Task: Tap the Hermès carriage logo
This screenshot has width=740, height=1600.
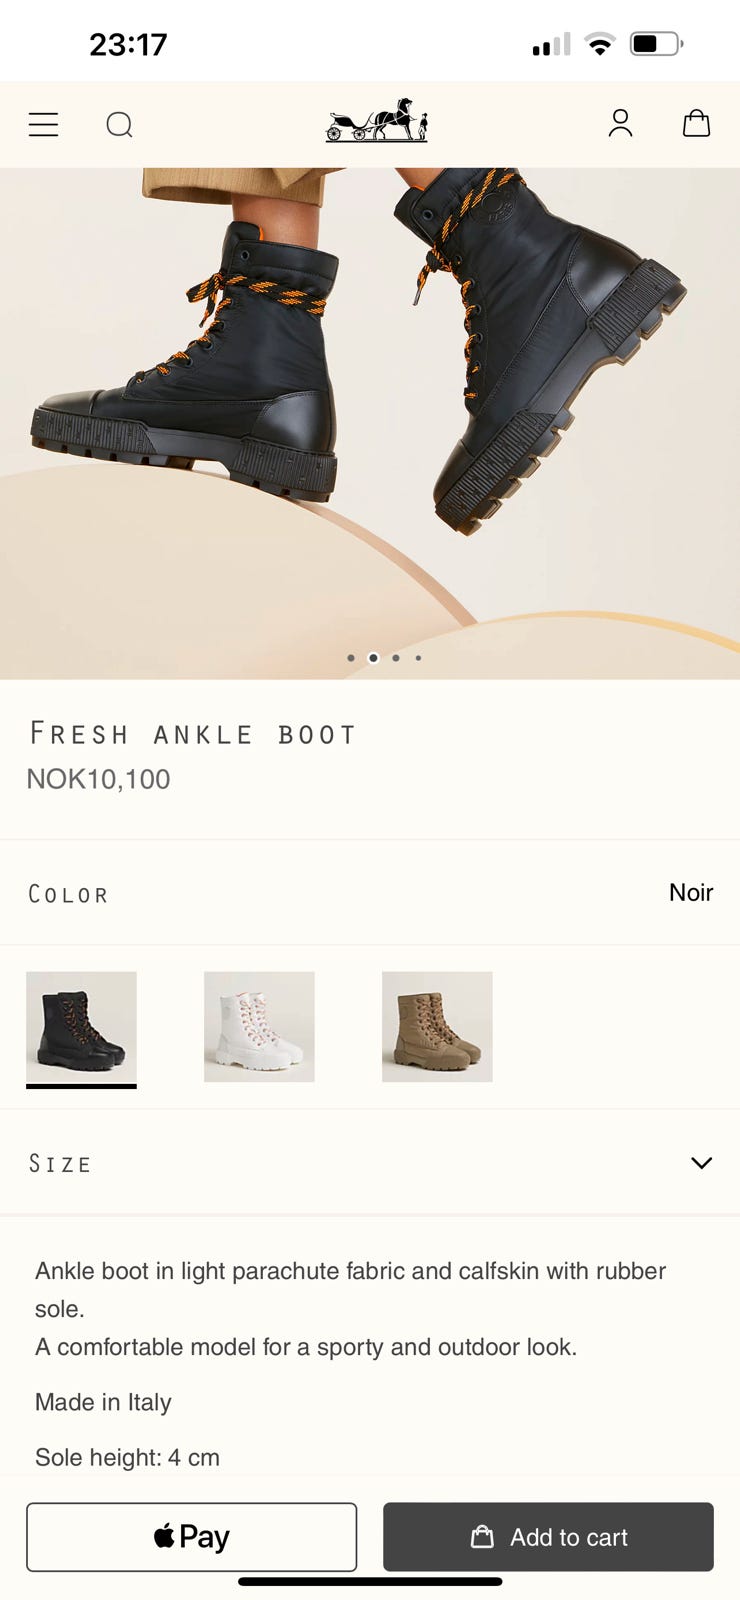Action: [377, 121]
